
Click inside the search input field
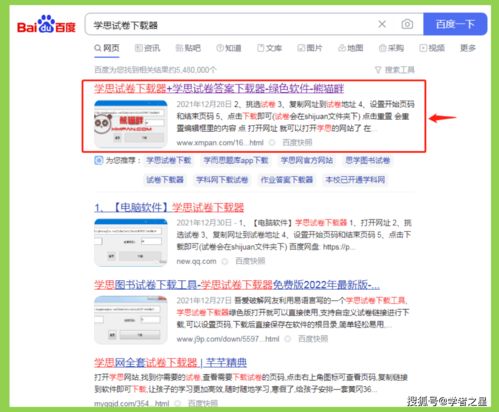coord(233,25)
